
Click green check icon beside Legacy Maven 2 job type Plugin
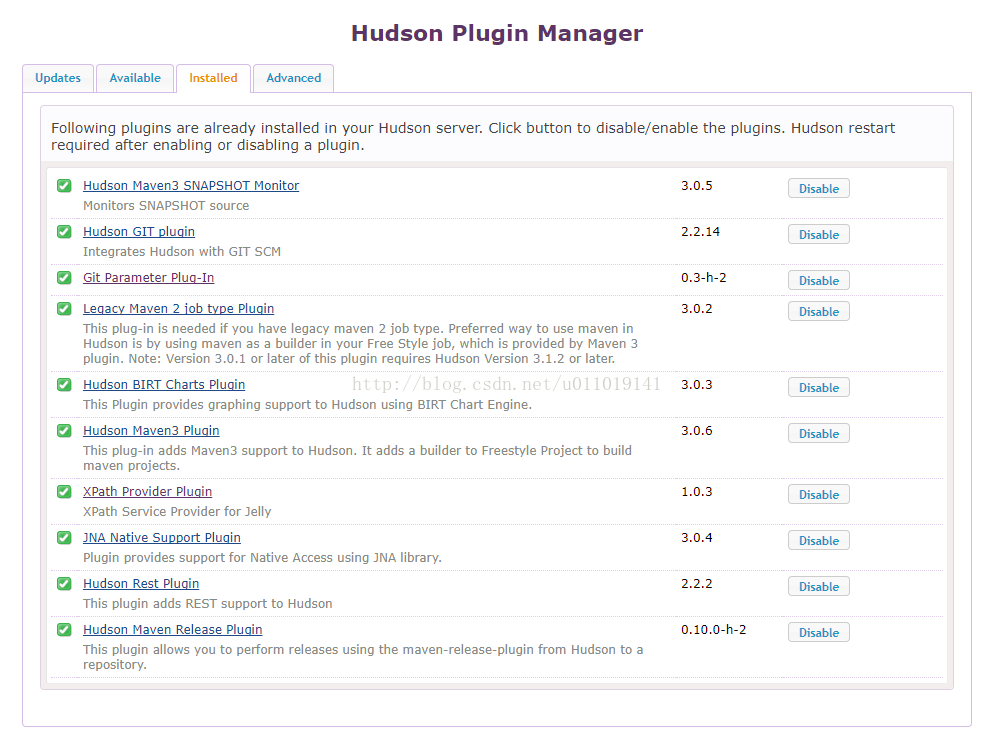point(64,308)
